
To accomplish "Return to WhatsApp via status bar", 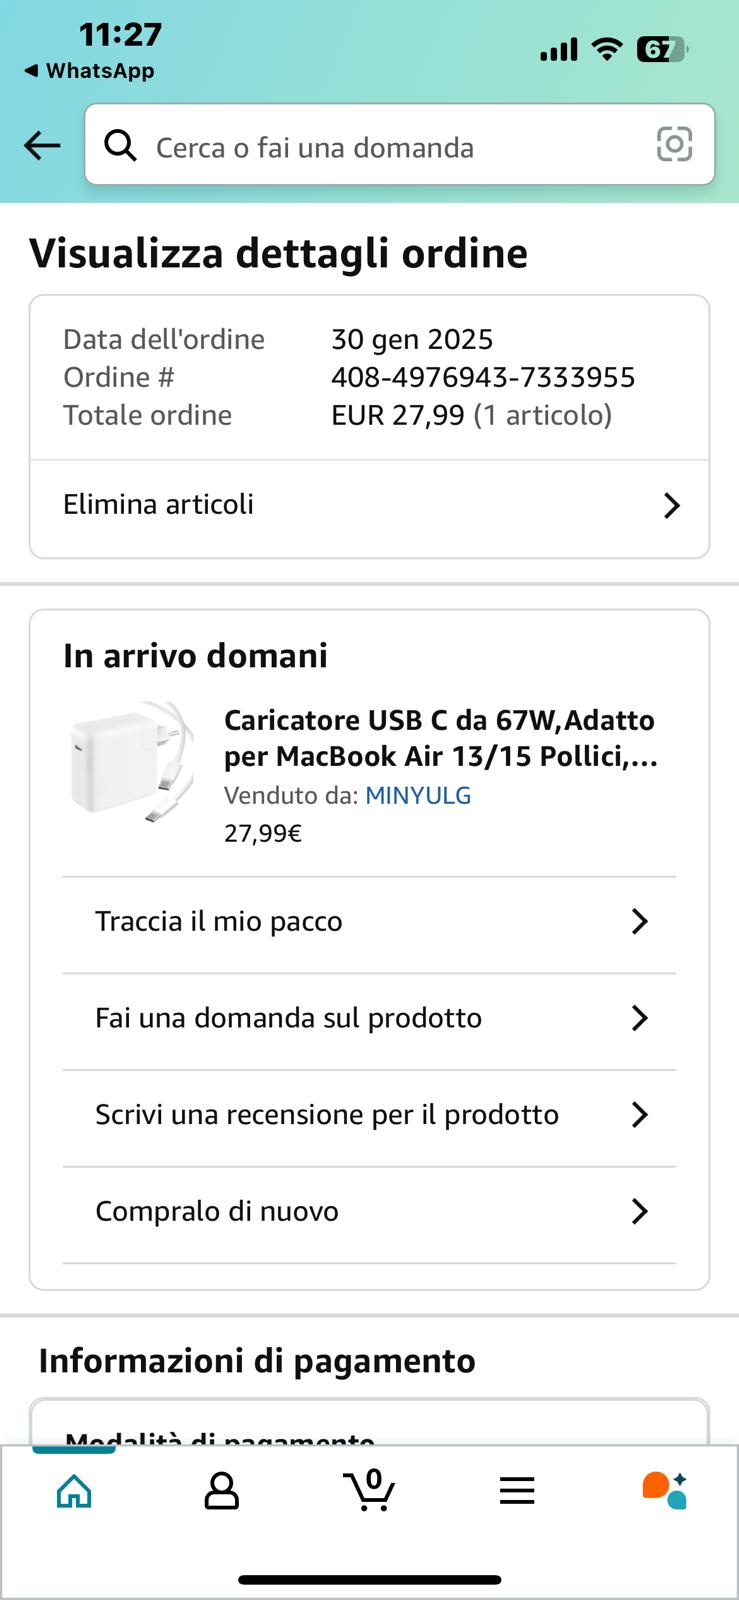I will click(90, 71).
